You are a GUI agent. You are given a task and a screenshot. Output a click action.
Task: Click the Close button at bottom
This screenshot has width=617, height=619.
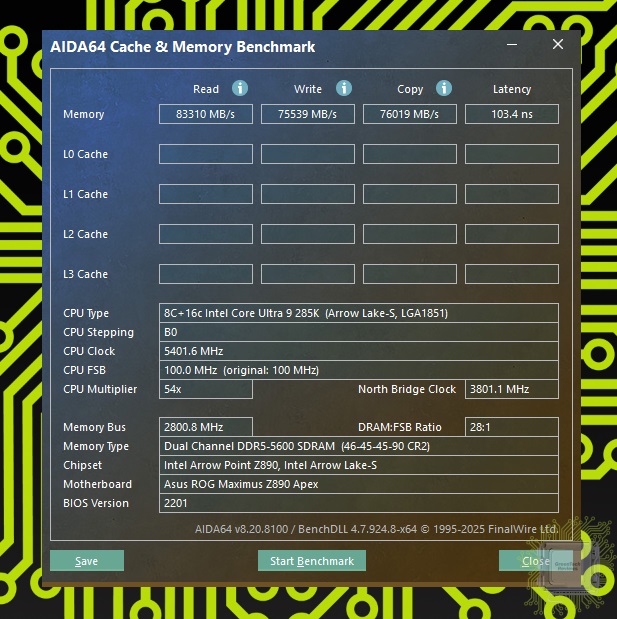click(536, 561)
